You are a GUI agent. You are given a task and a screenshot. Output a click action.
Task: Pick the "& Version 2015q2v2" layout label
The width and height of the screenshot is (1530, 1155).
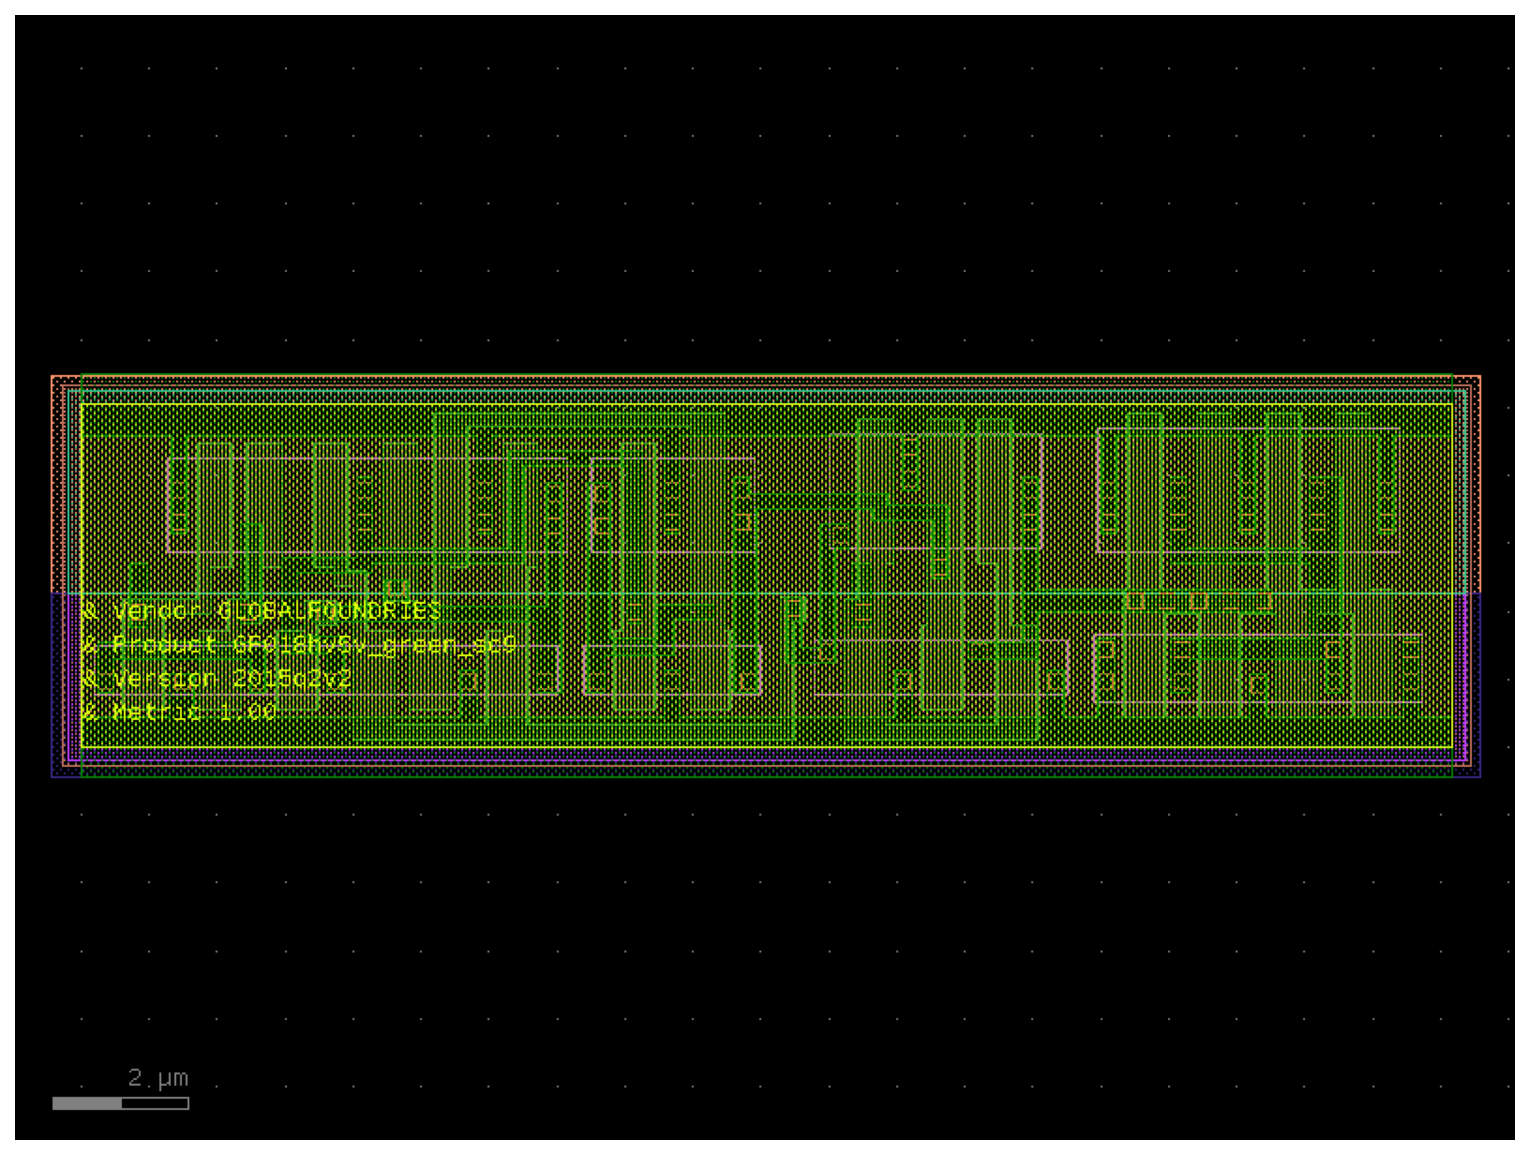point(217,679)
